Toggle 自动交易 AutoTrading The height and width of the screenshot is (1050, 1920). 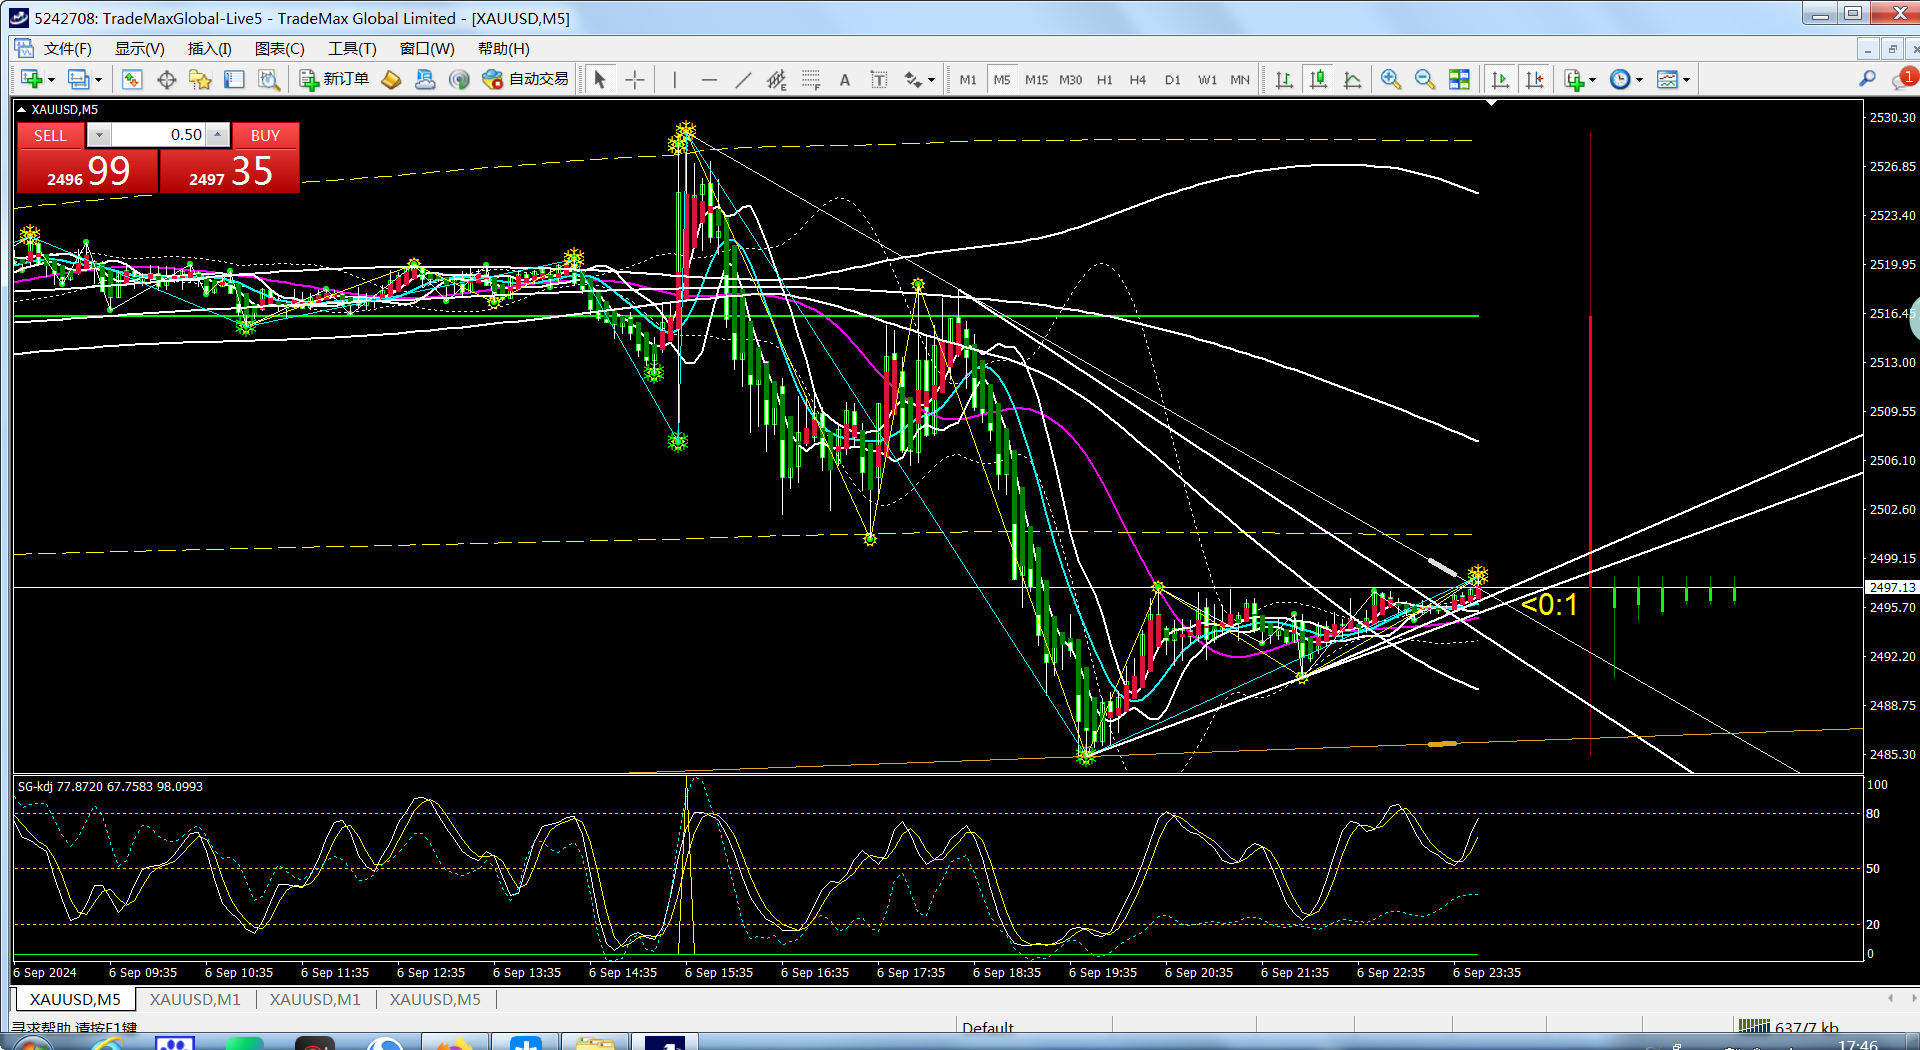(x=525, y=80)
